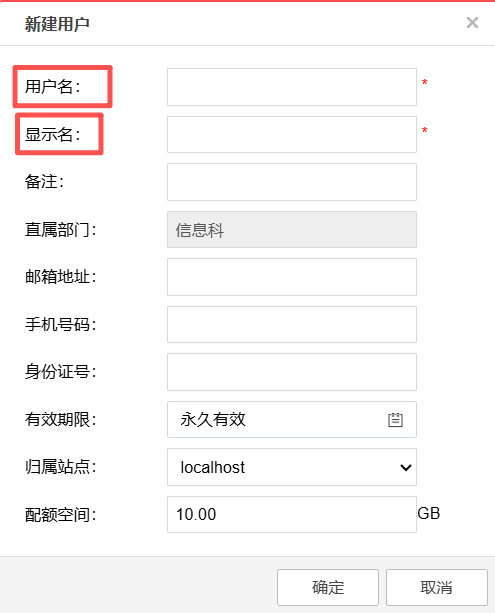Close the 新建用户 dialog with X icon

[472, 23]
